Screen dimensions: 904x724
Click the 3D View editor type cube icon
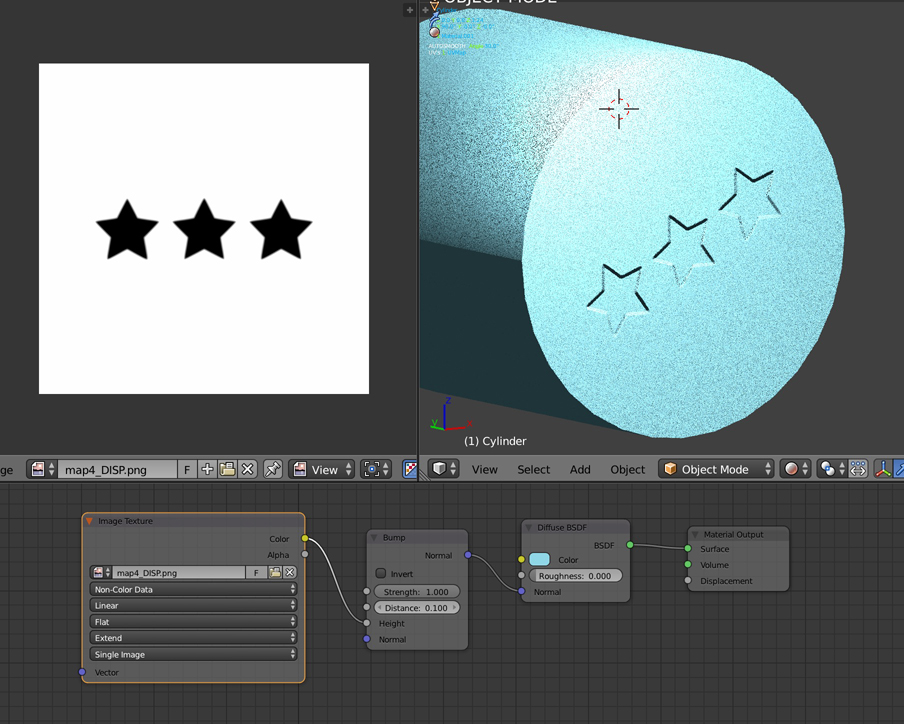(439, 469)
